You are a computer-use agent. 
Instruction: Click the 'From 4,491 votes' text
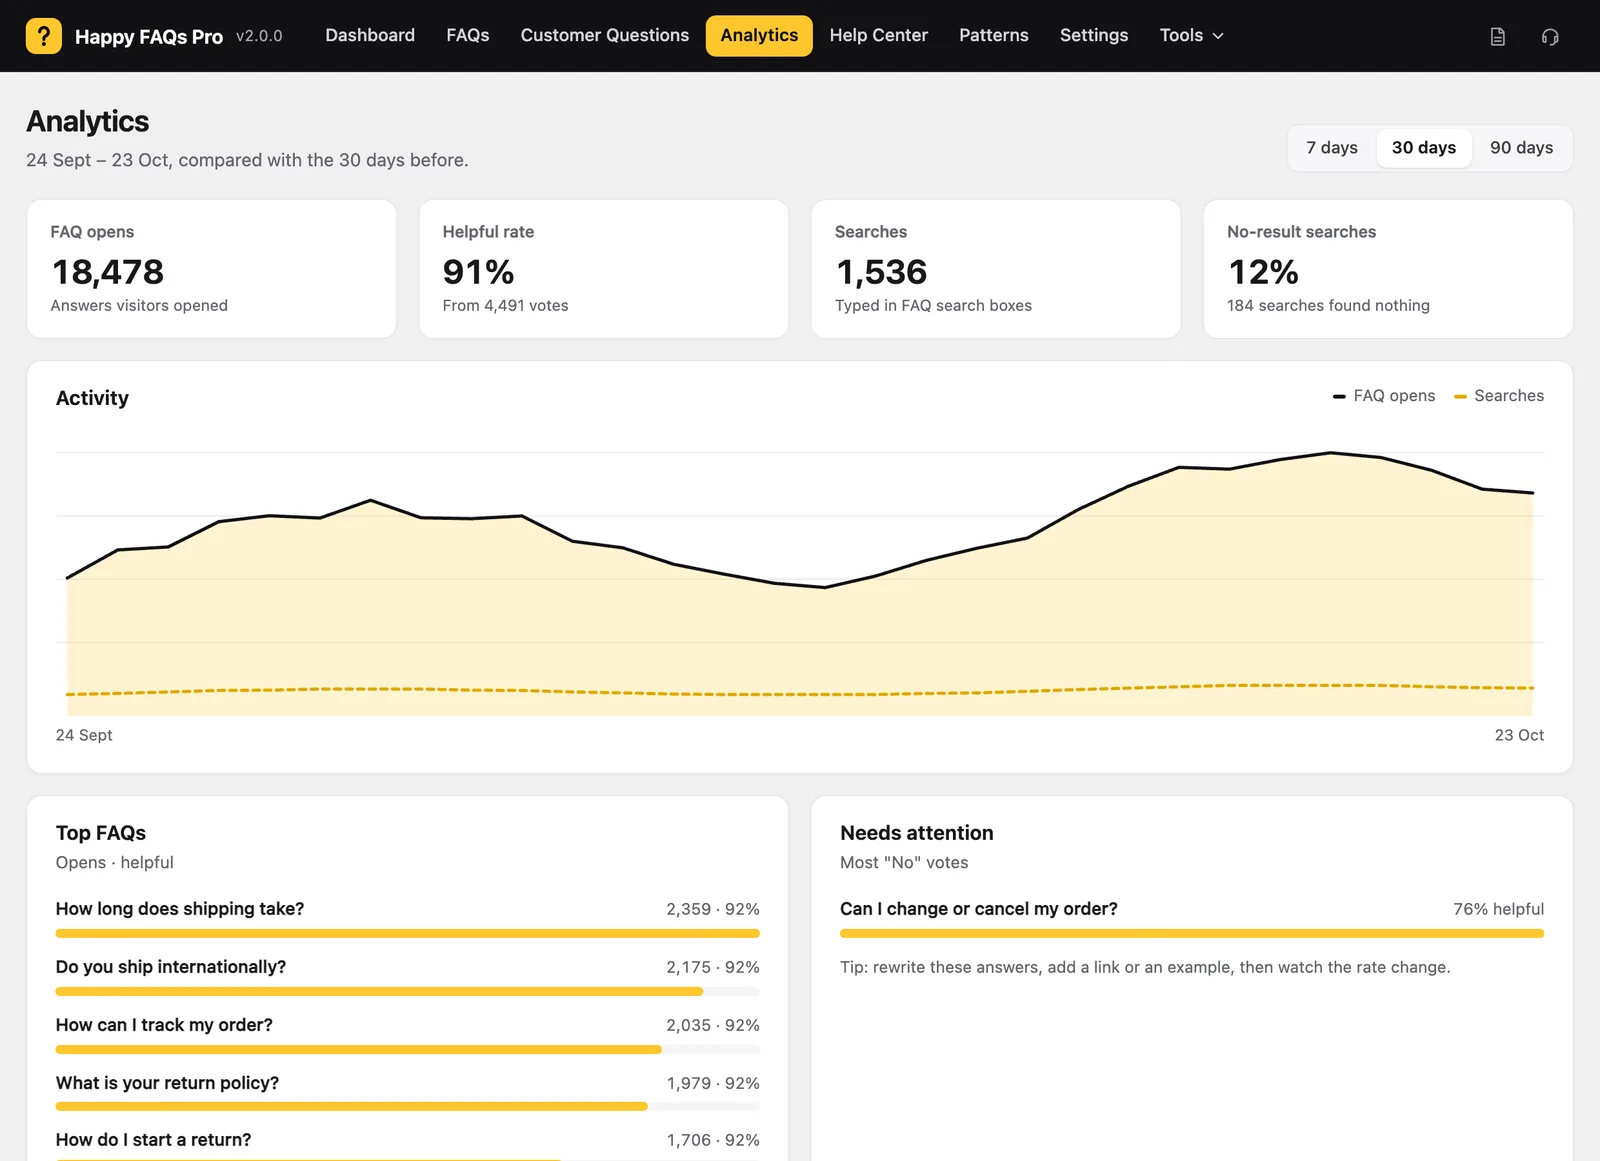[505, 306]
